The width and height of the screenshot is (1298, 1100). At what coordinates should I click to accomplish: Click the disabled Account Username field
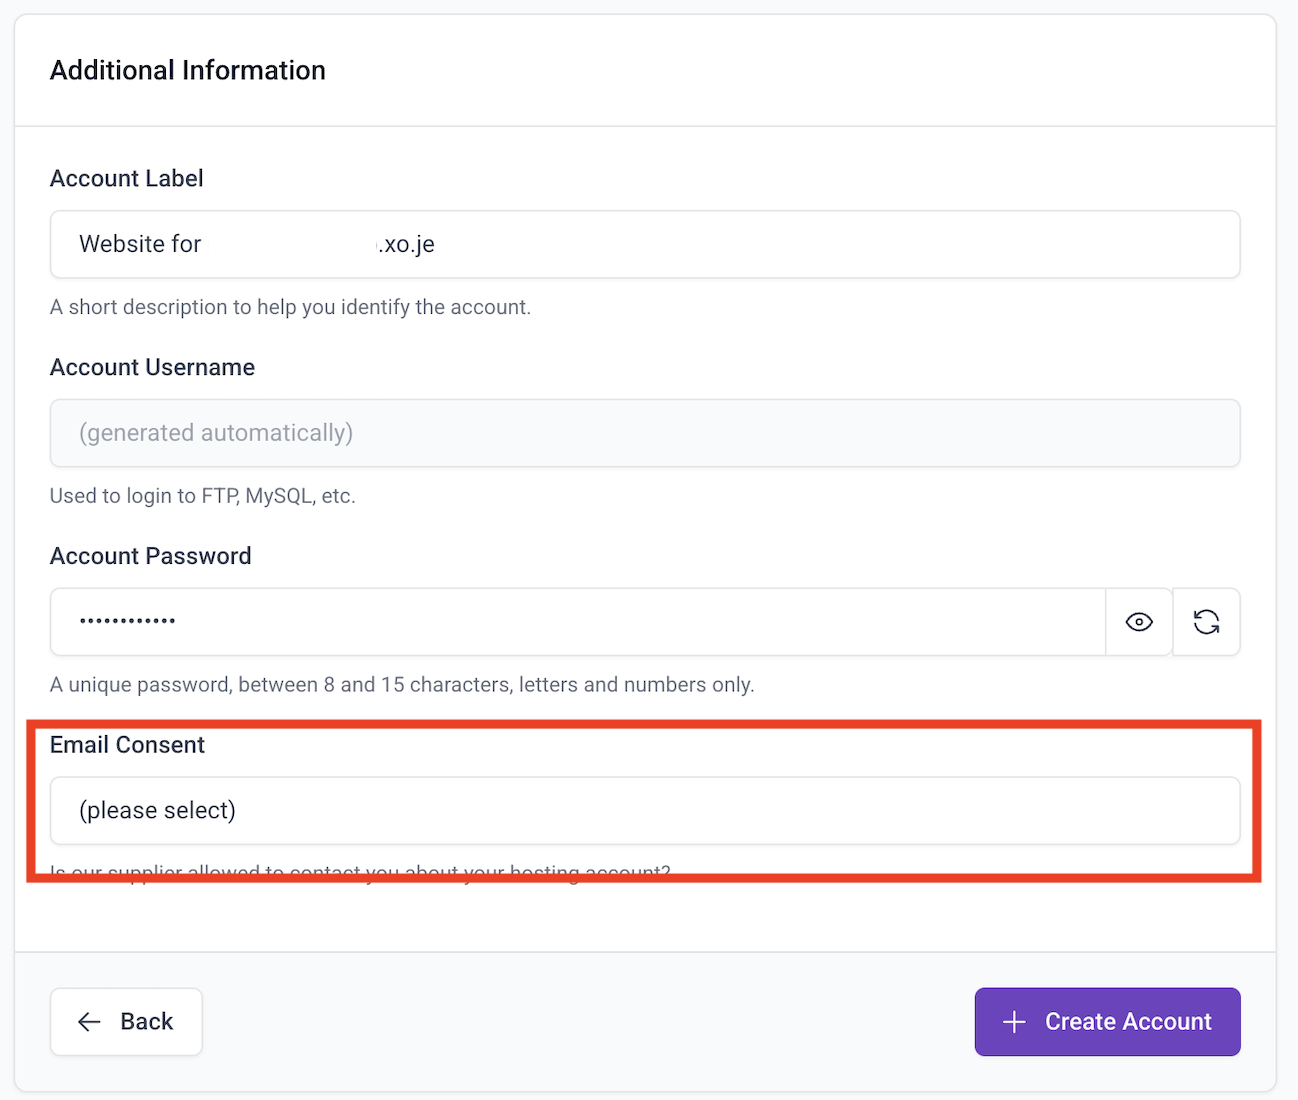click(x=645, y=433)
